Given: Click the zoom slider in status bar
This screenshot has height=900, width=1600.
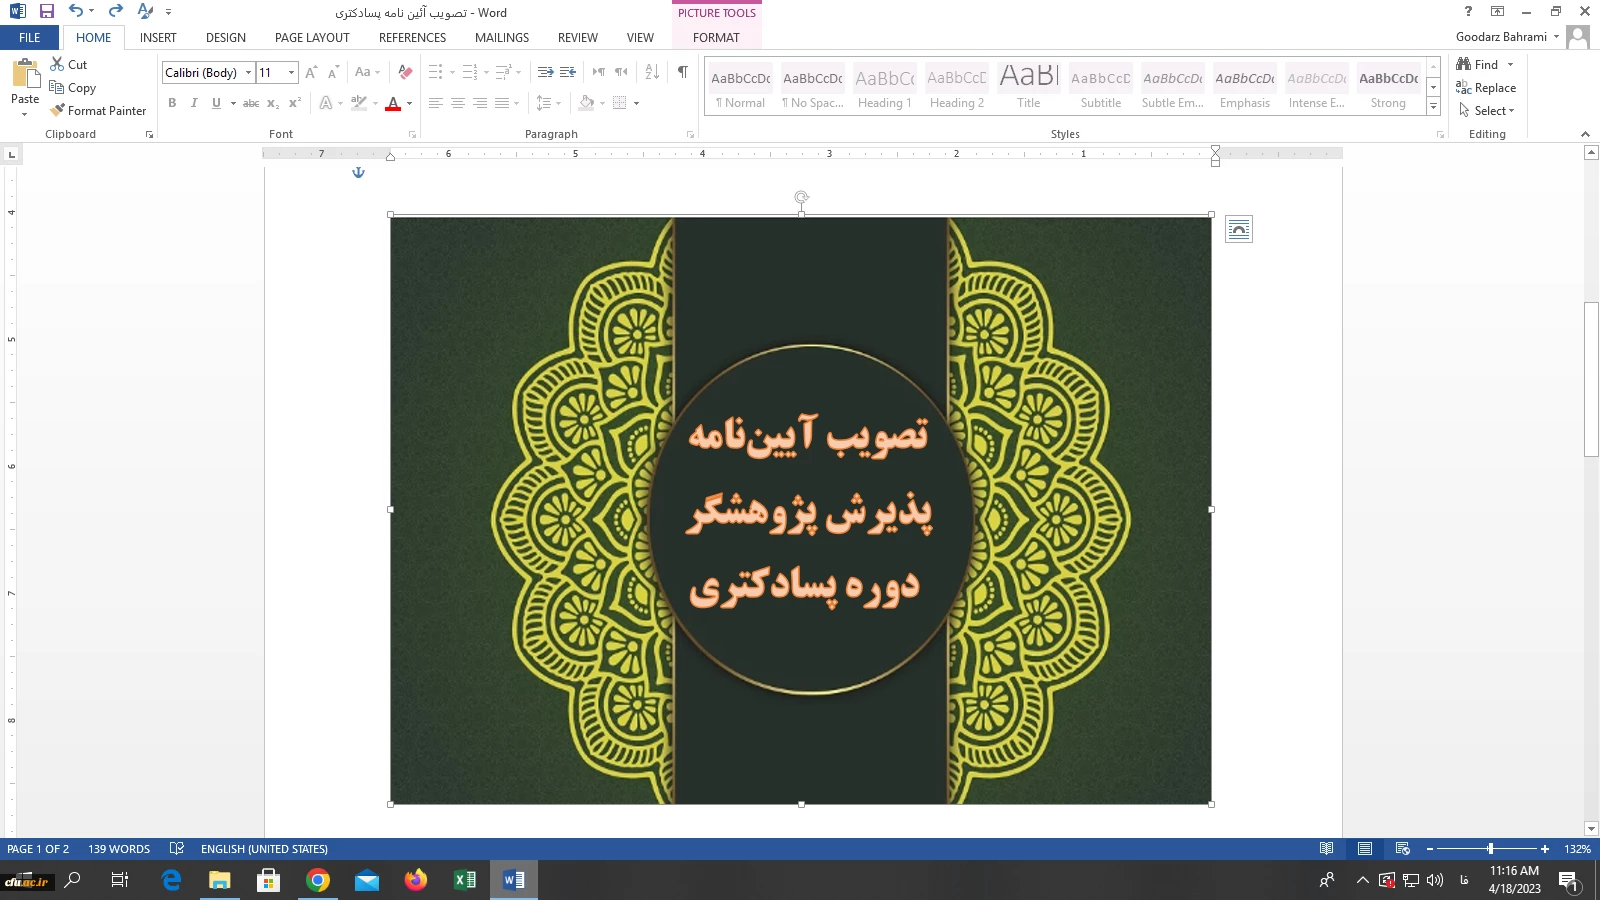Looking at the screenshot, I should click(x=1489, y=849).
